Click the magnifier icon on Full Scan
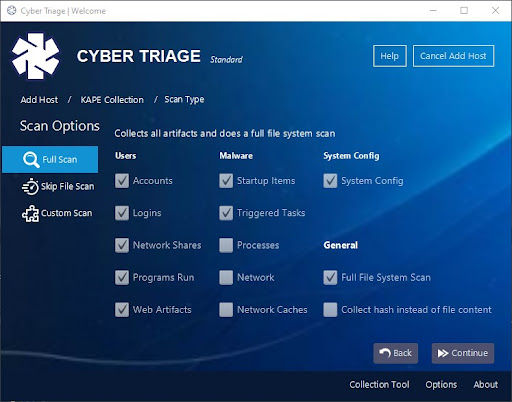The height and width of the screenshot is (402, 512). (31, 160)
